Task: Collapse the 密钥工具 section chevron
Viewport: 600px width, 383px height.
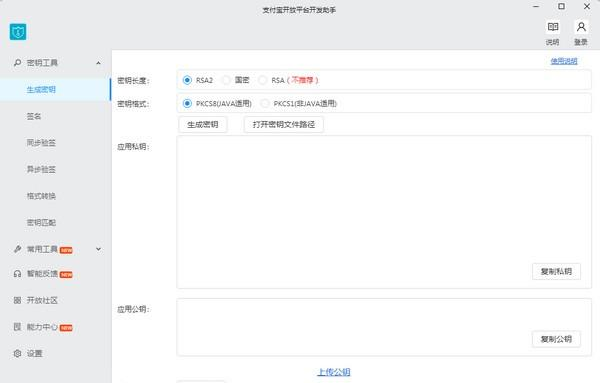Action: tap(98, 63)
